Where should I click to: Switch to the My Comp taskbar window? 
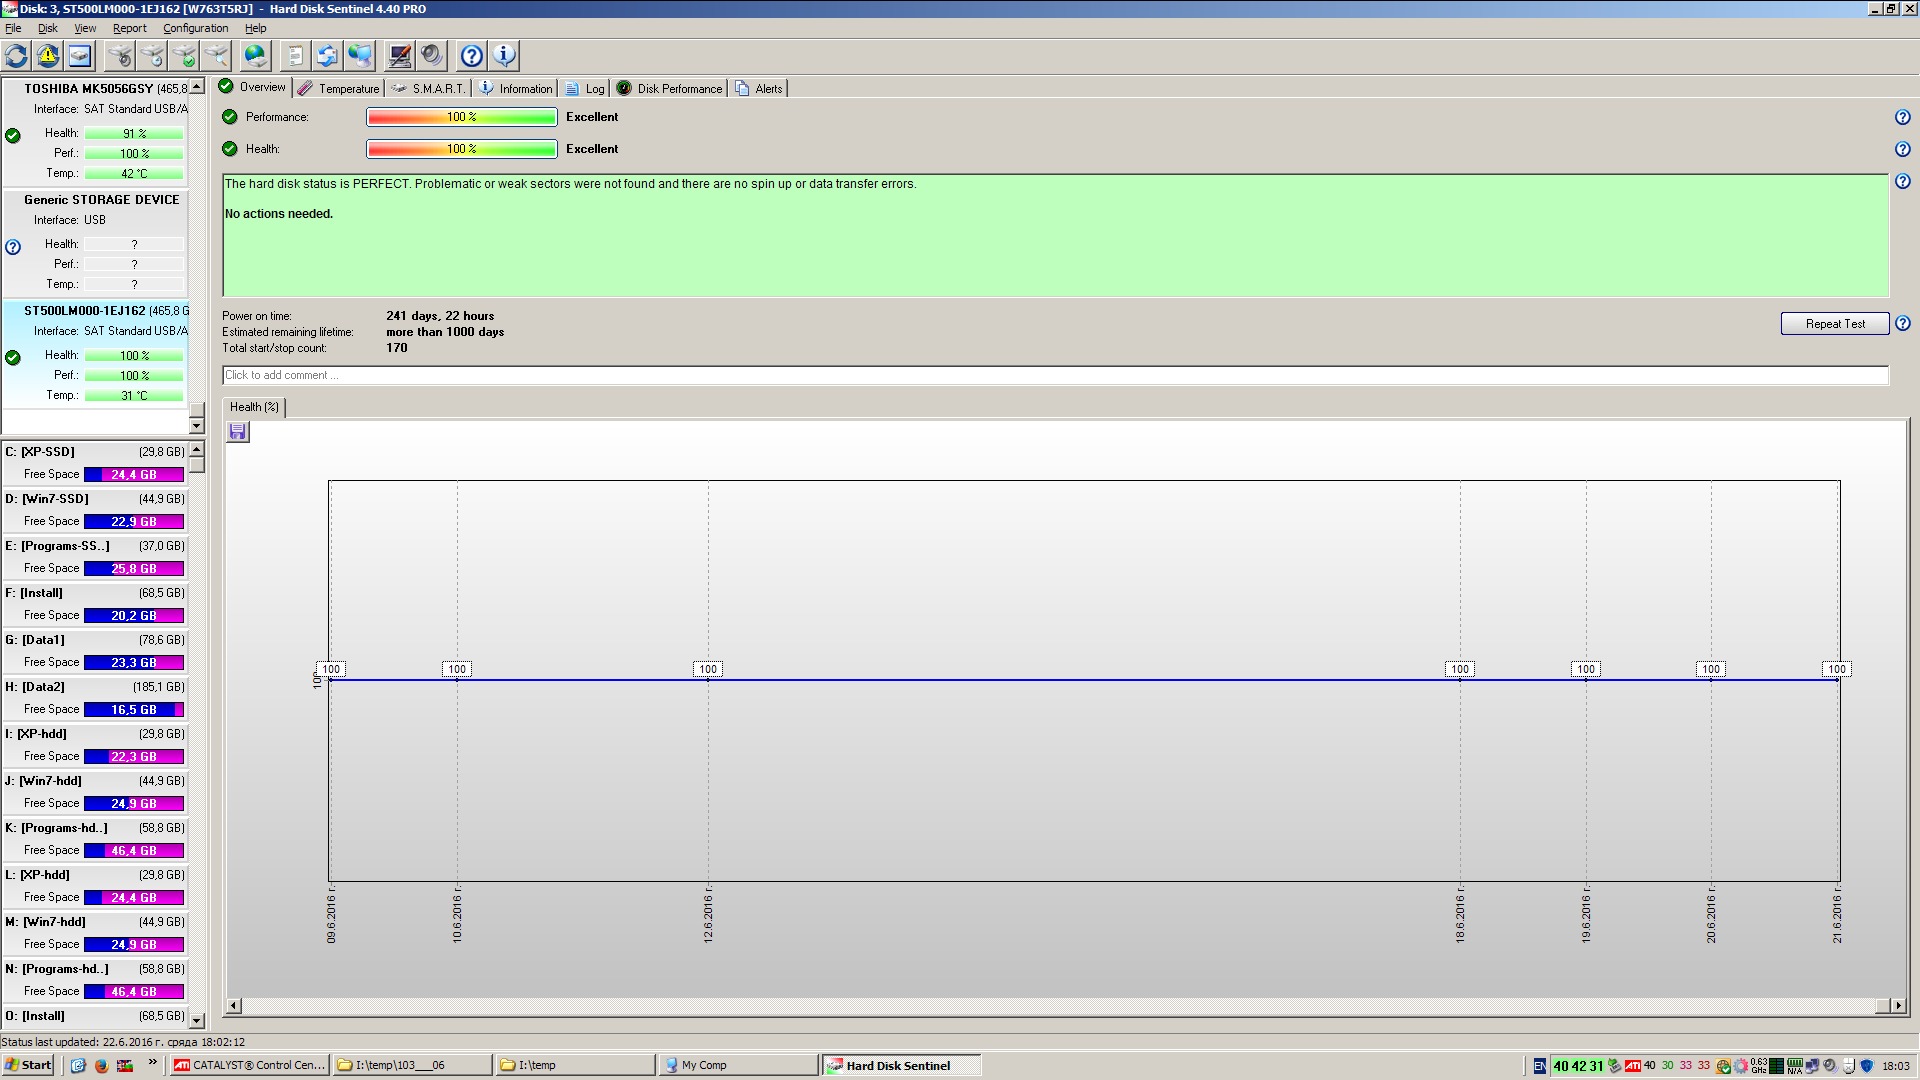738,1065
